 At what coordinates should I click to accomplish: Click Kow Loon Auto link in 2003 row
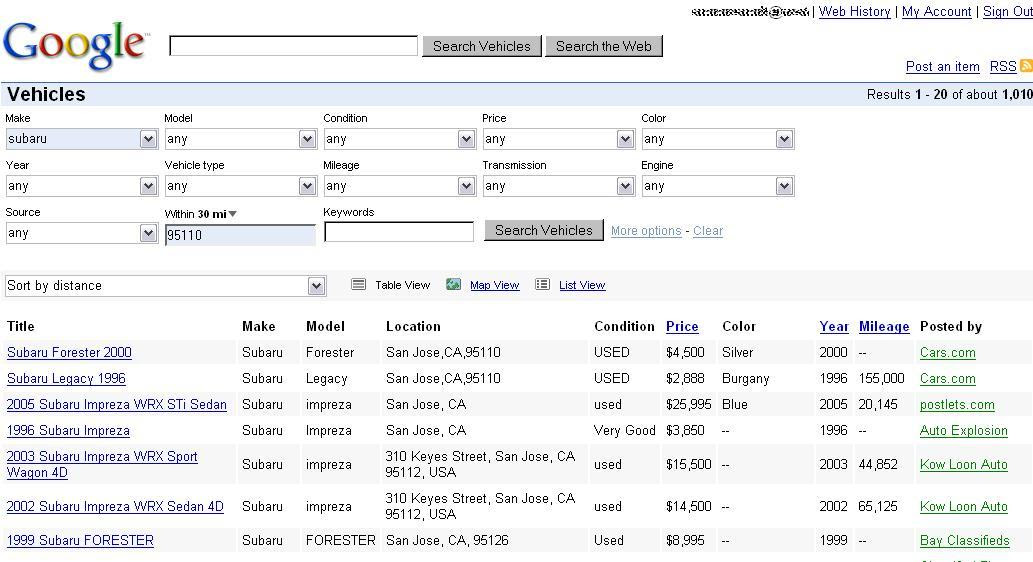point(964,464)
